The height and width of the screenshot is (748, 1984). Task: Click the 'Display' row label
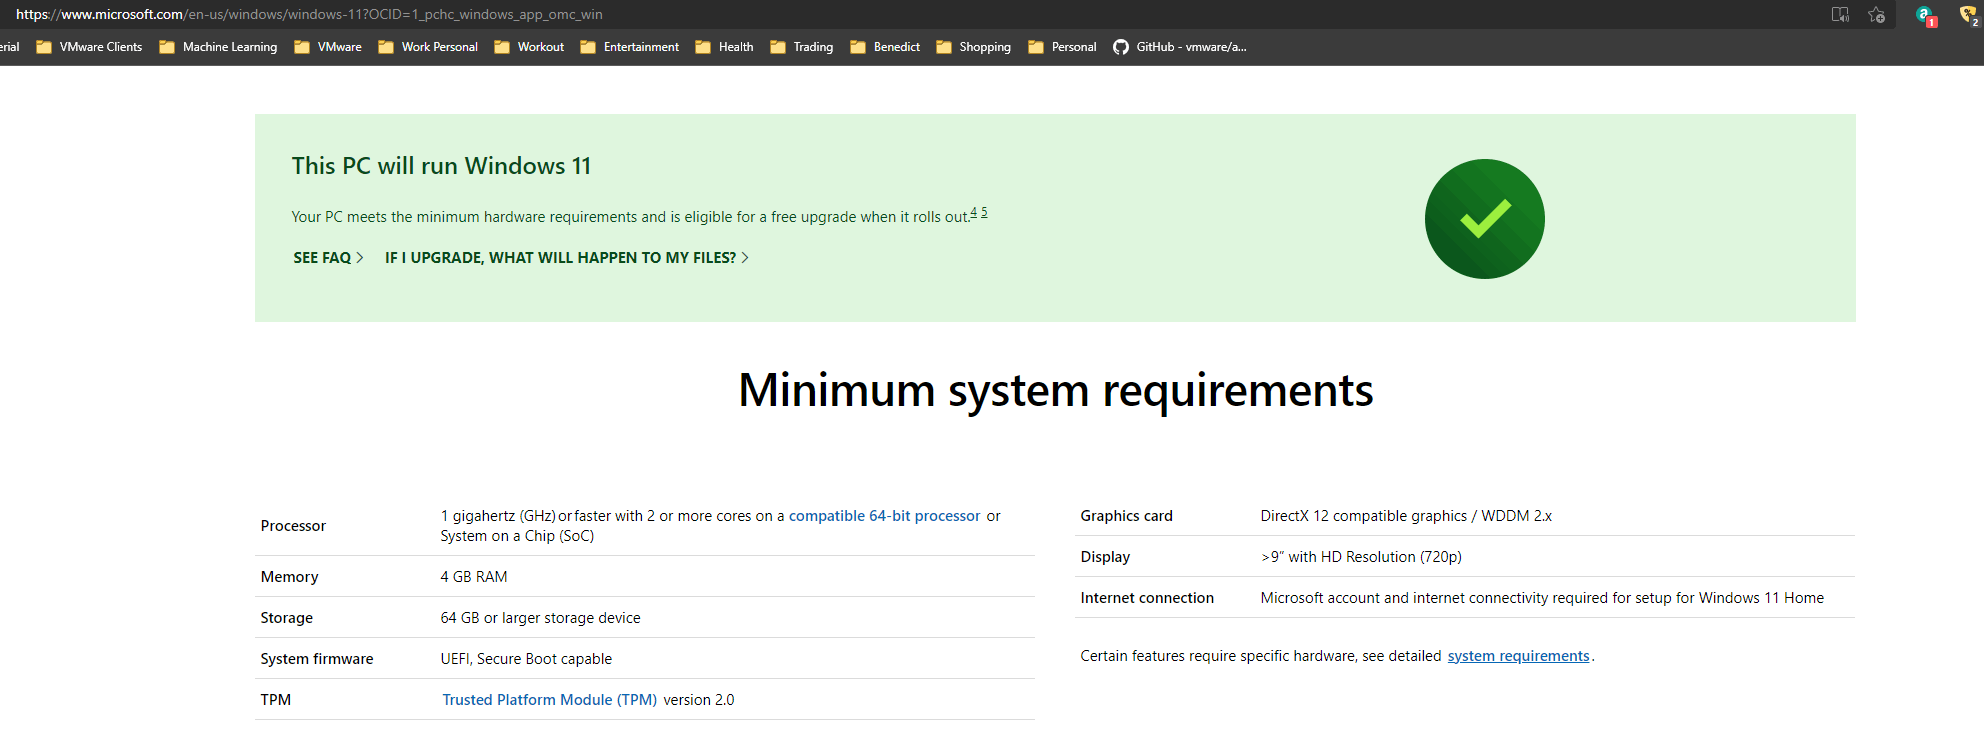(1105, 557)
